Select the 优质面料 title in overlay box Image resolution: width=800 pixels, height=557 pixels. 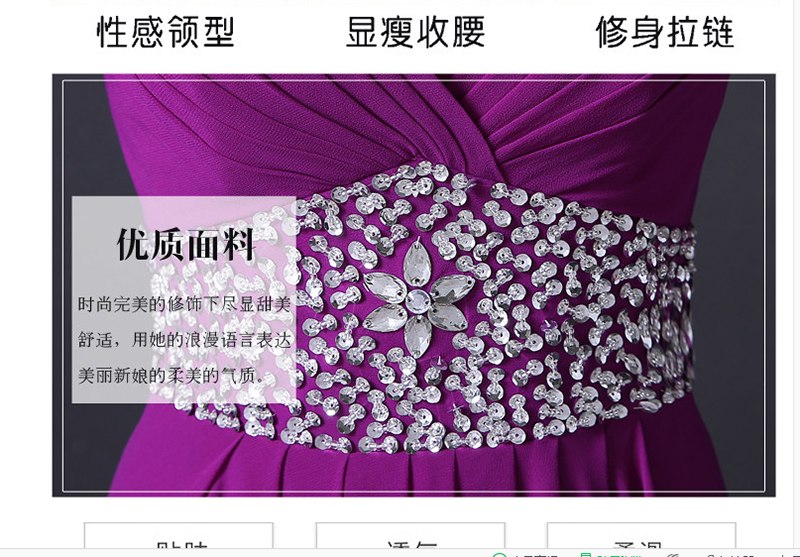(x=186, y=245)
